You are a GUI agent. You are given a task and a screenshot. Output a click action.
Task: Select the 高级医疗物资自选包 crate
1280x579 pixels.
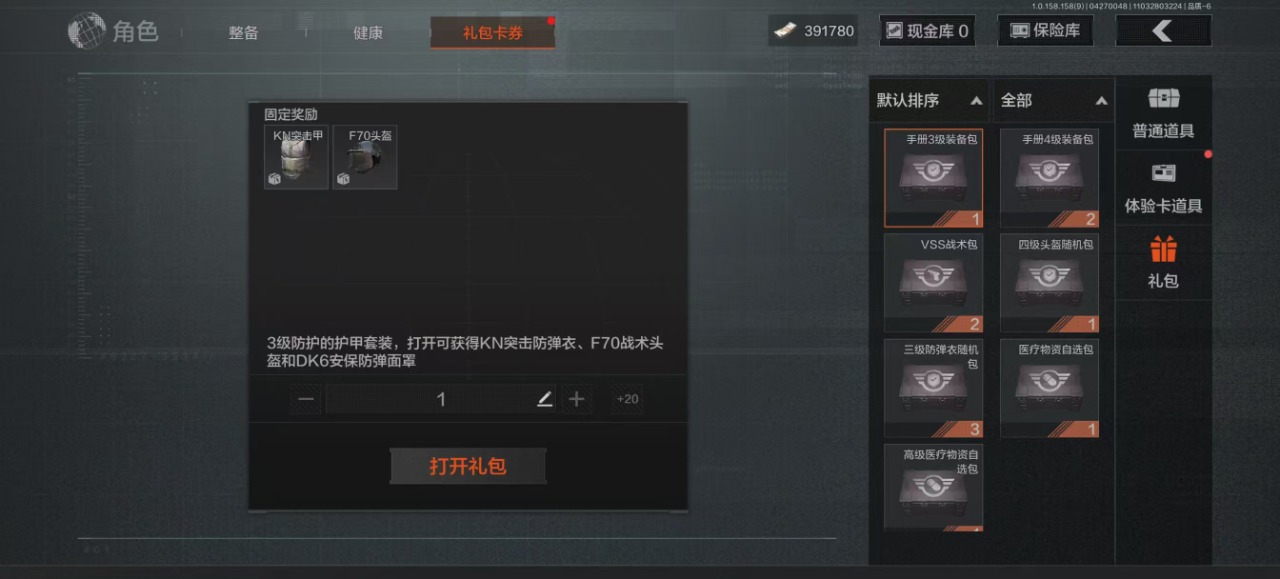pyautogui.click(x=933, y=487)
